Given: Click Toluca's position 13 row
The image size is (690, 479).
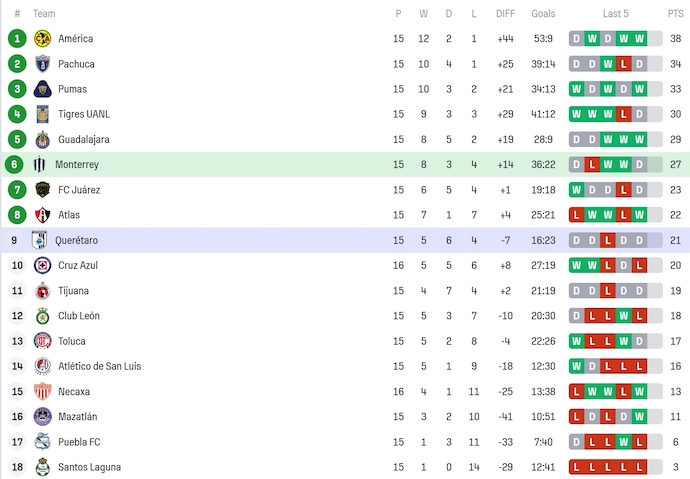Looking at the screenshot, I should click(x=345, y=341).
